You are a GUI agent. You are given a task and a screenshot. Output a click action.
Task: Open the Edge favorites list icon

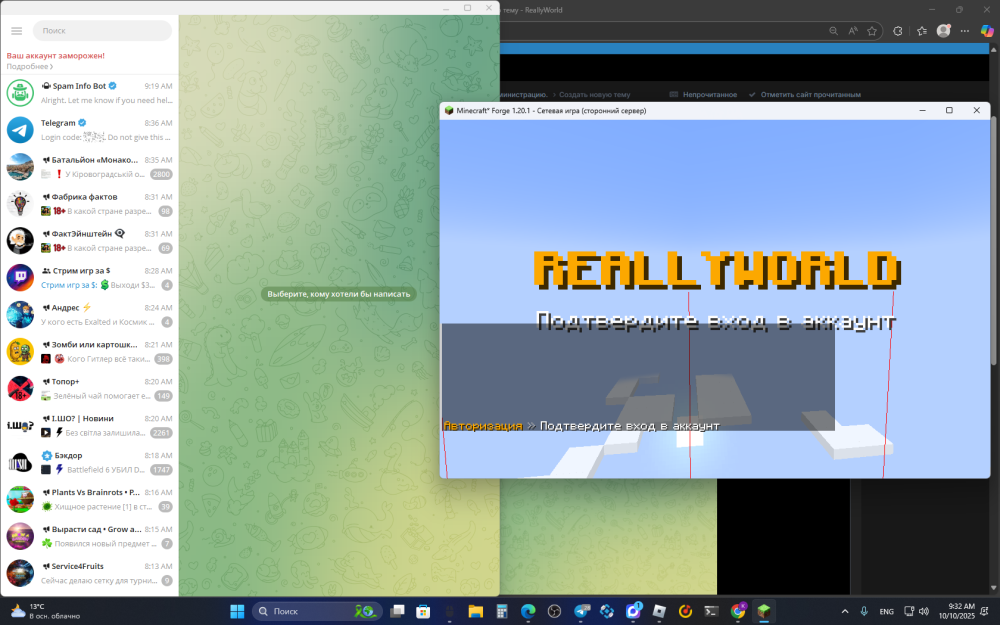[922, 31]
